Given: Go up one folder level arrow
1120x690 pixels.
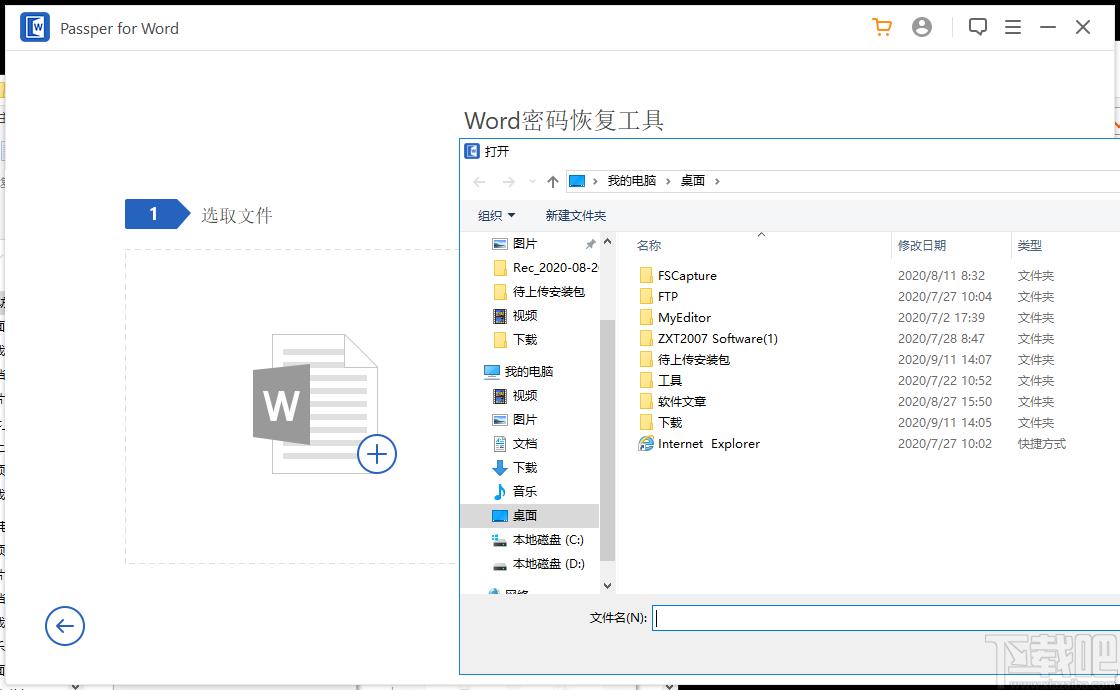Looking at the screenshot, I should pos(552,181).
